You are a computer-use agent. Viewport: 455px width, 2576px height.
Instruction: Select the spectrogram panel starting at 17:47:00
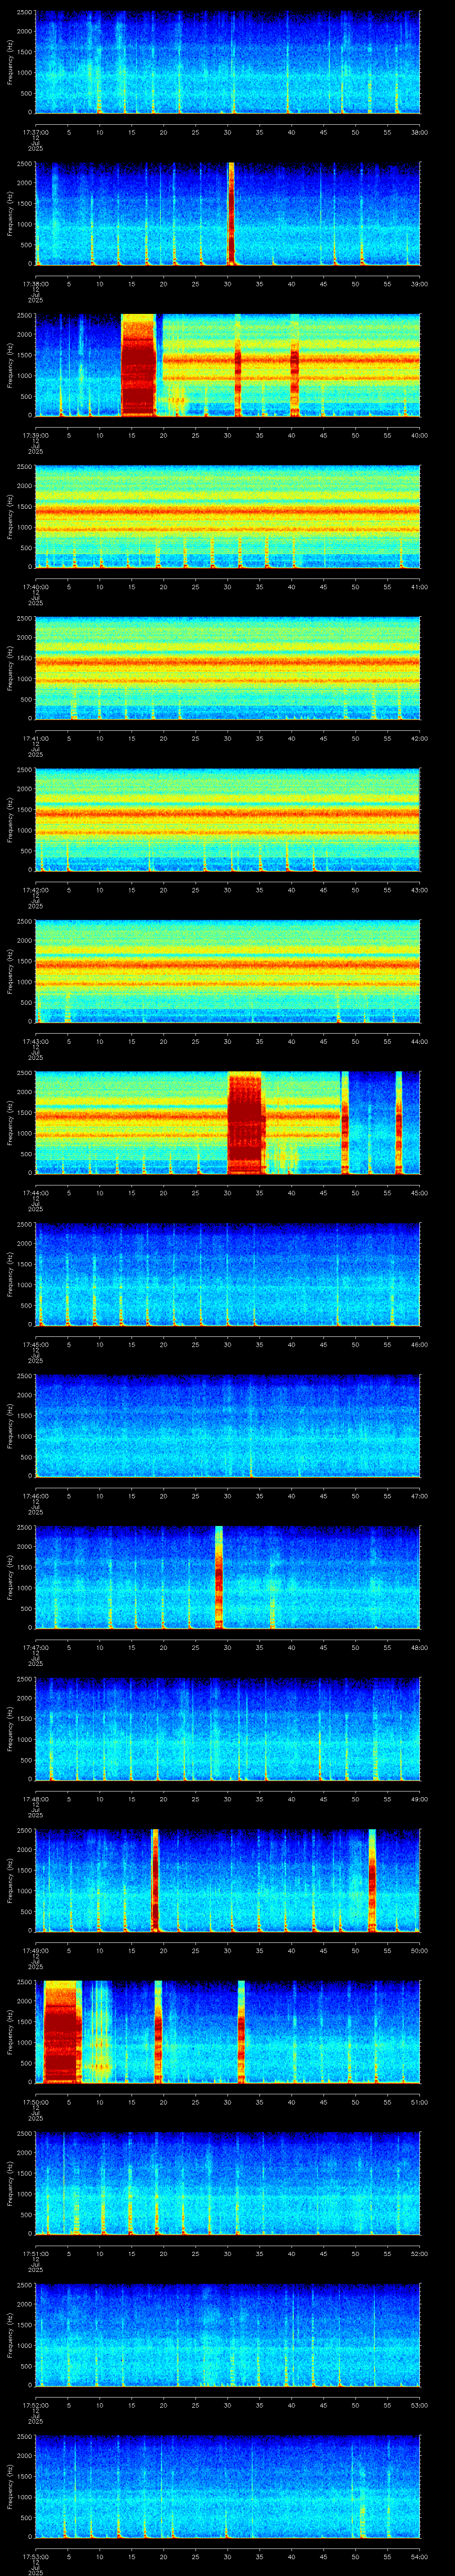pos(227,1578)
